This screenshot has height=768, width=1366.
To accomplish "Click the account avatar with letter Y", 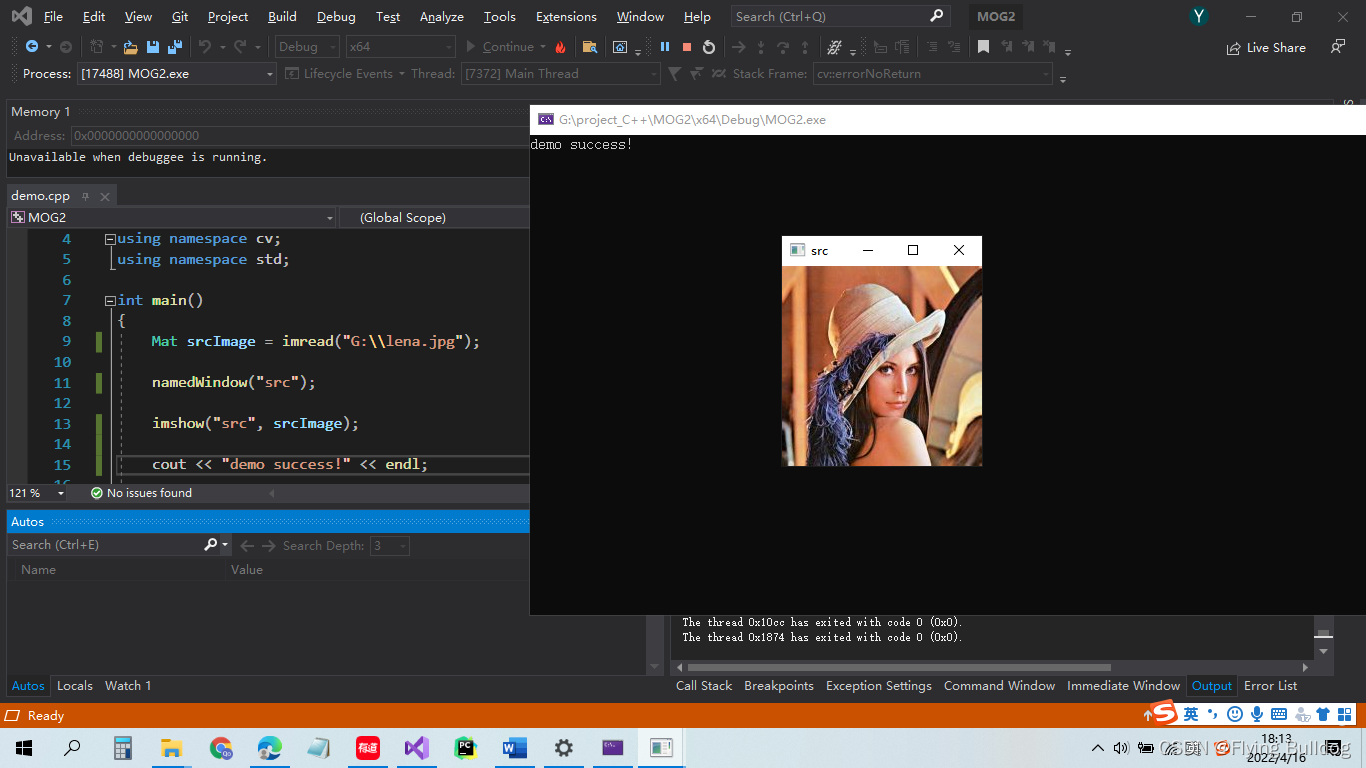I will coord(1199,16).
